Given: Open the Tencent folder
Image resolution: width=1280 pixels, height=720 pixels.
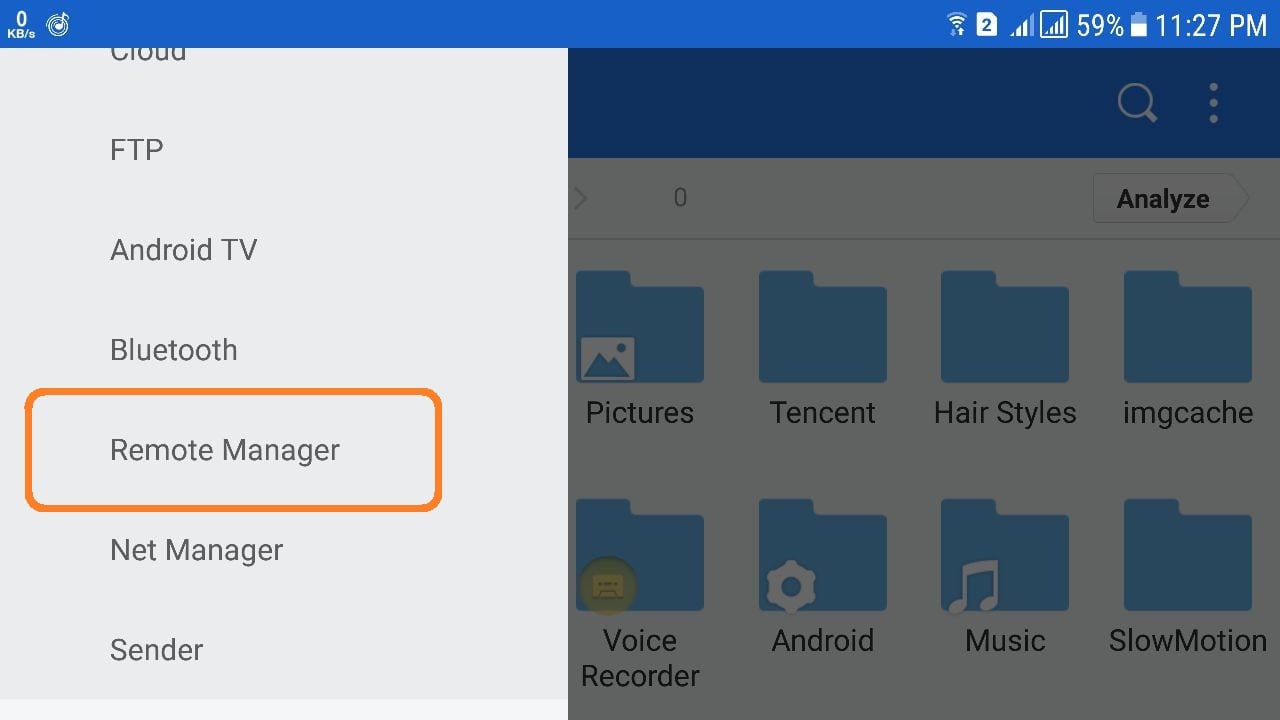Looking at the screenshot, I should coord(822,328).
